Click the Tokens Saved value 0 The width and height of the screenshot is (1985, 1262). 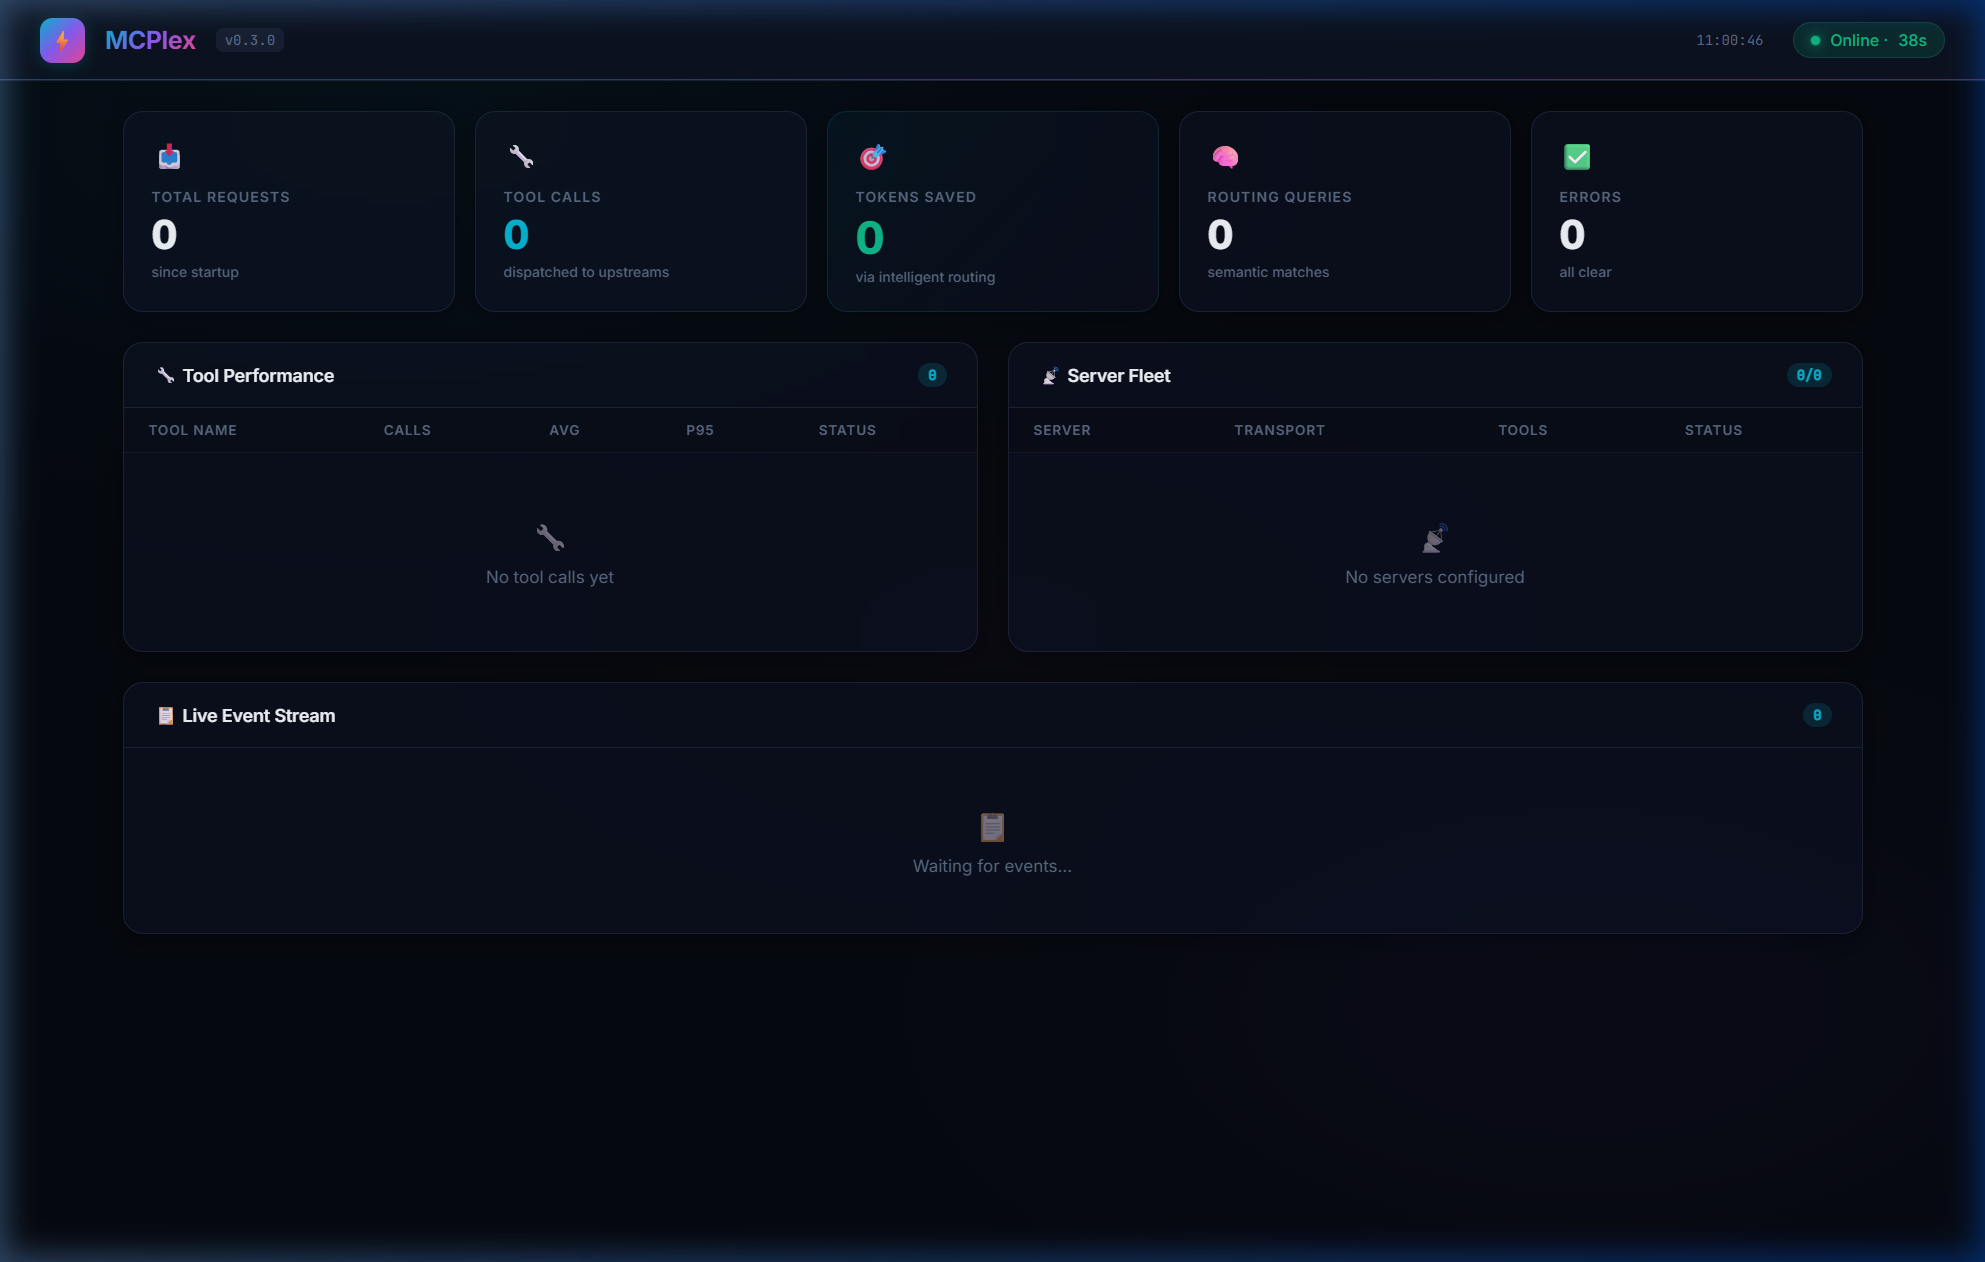point(870,238)
